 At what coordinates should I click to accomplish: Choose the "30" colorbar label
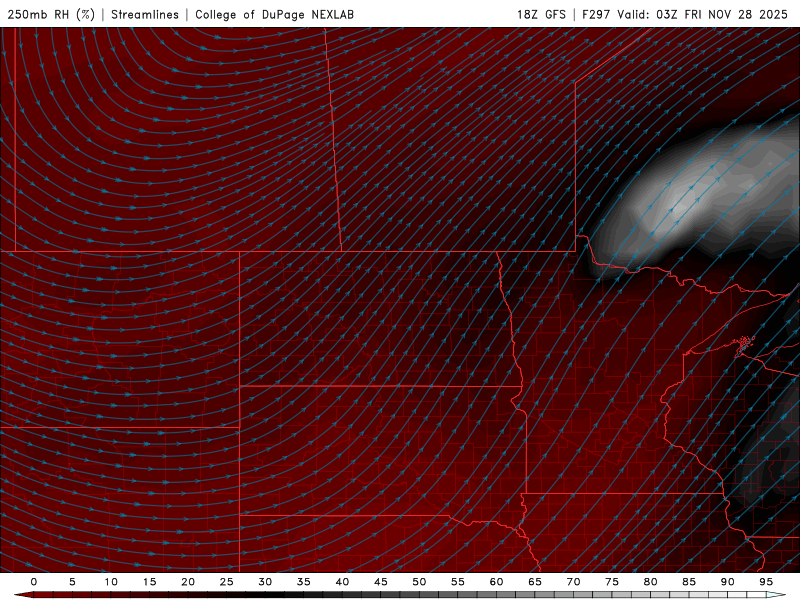point(265,582)
